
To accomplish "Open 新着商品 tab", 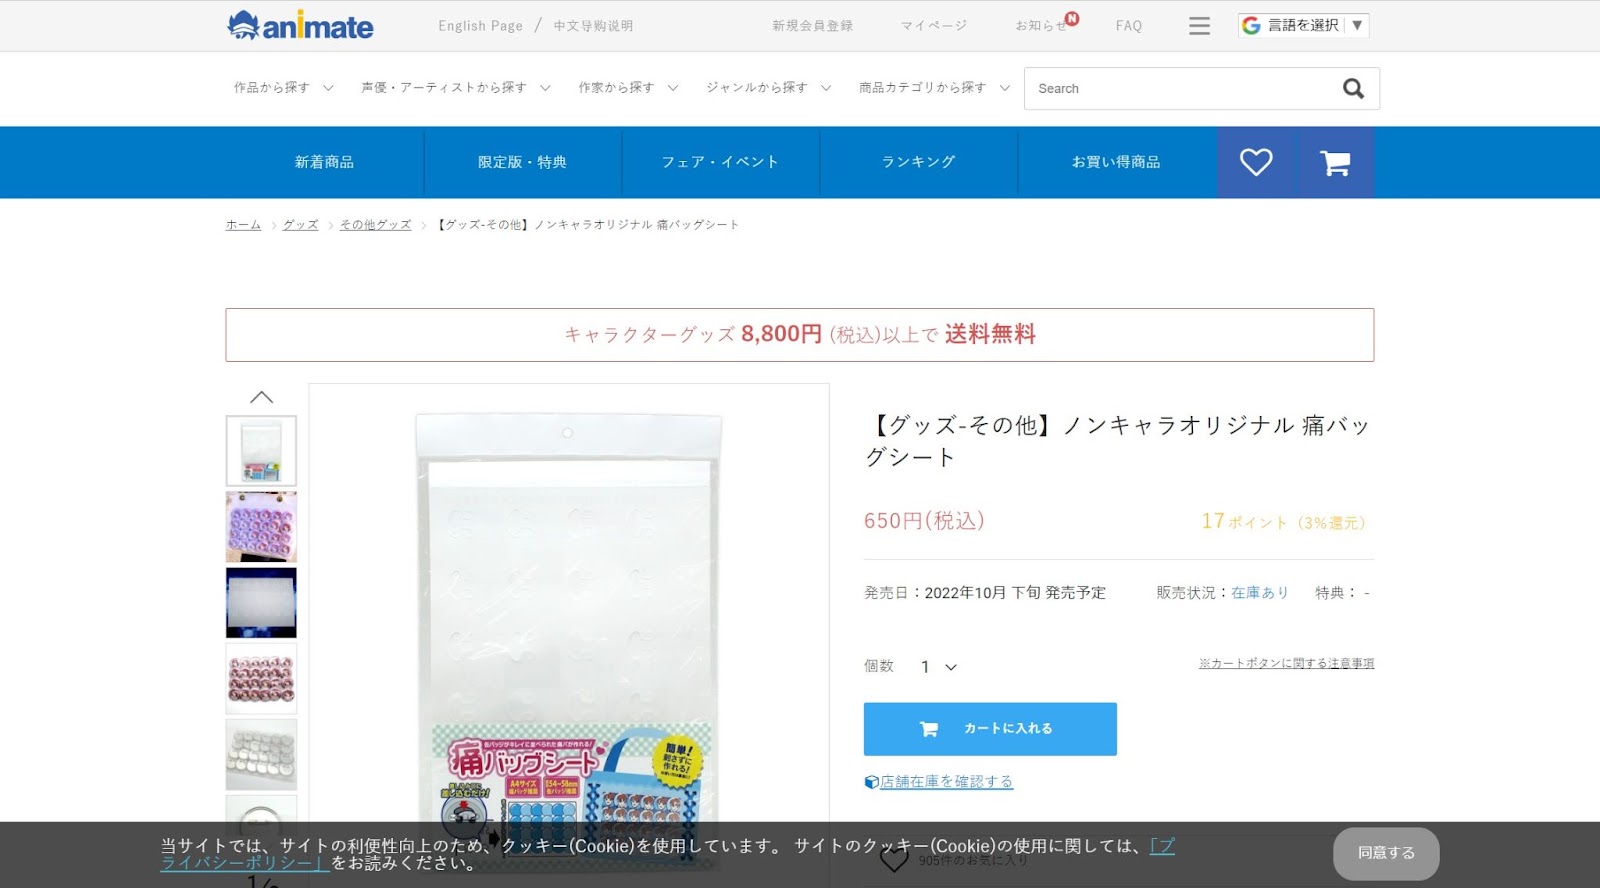I will pyautogui.click(x=324, y=162).
